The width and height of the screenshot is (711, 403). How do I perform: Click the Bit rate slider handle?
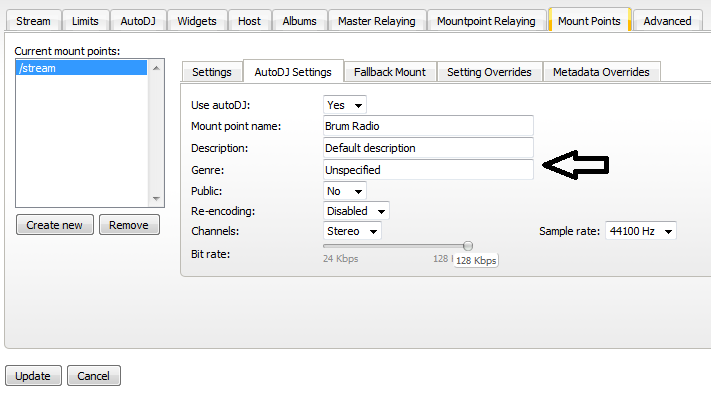pos(468,245)
